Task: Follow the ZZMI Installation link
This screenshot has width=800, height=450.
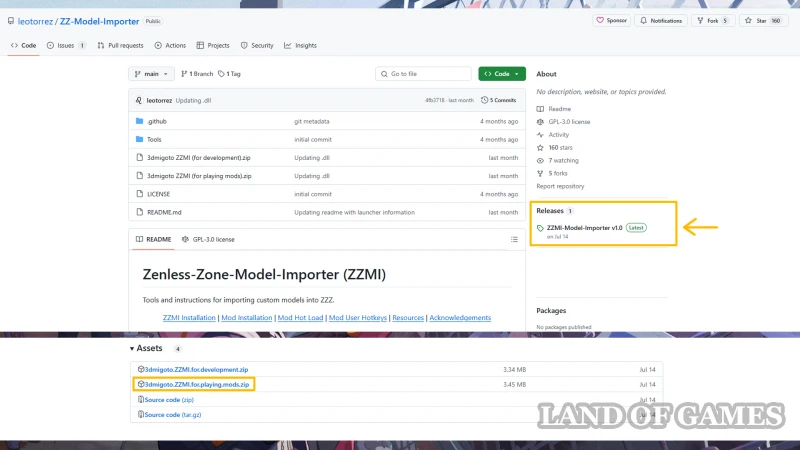Action: (189, 317)
